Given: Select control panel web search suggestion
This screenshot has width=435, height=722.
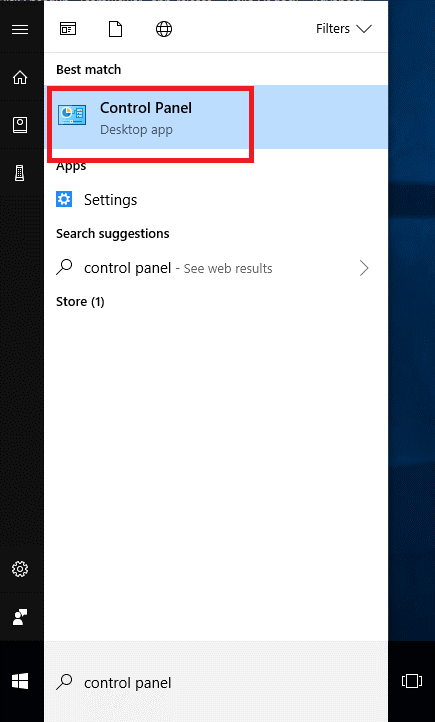Looking at the screenshot, I should point(216,268).
